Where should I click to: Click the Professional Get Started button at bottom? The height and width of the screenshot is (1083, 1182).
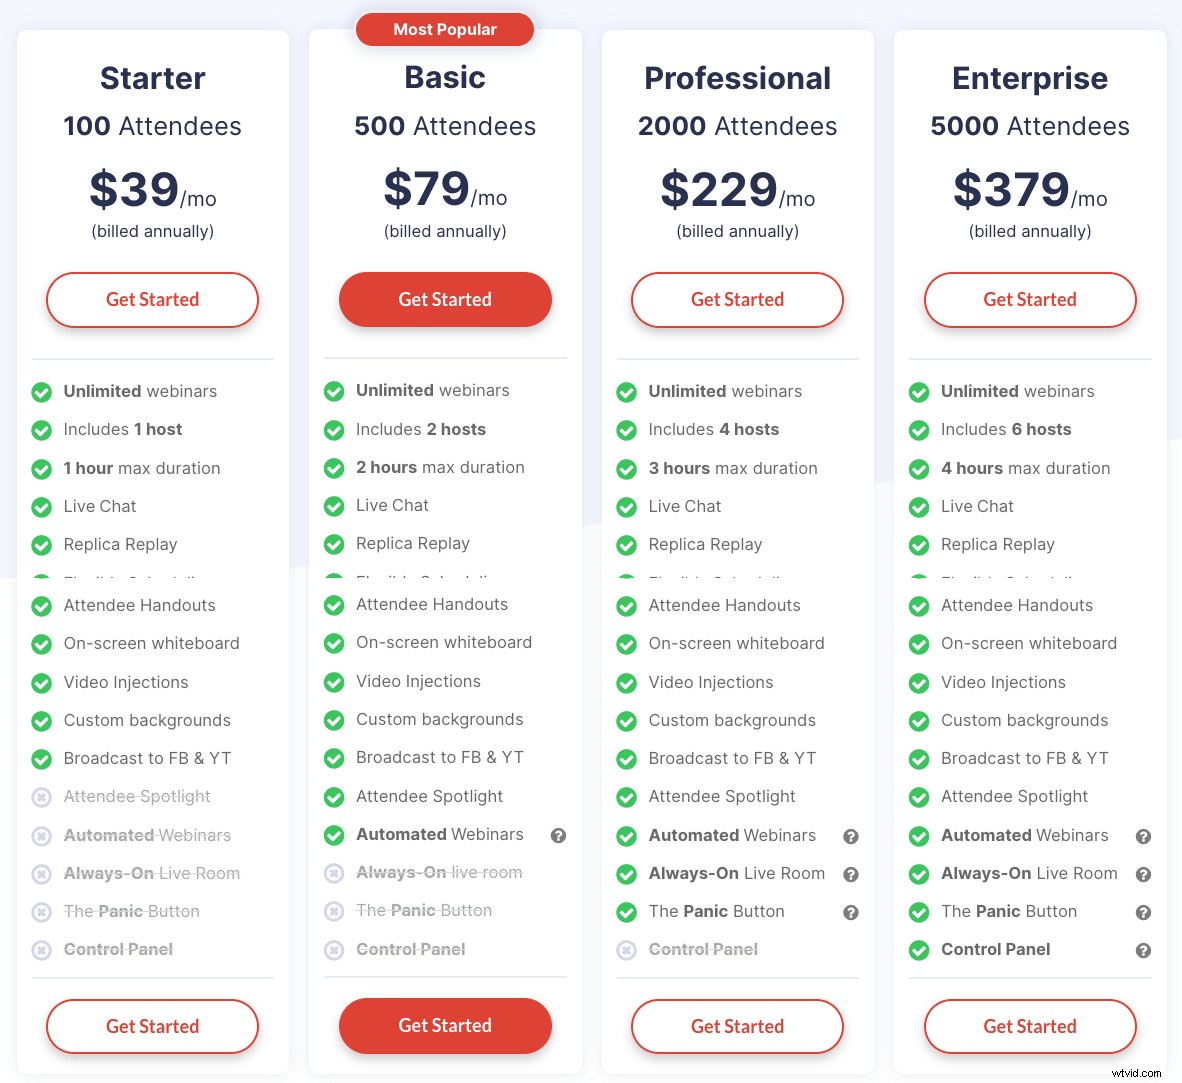(x=737, y=1026)
